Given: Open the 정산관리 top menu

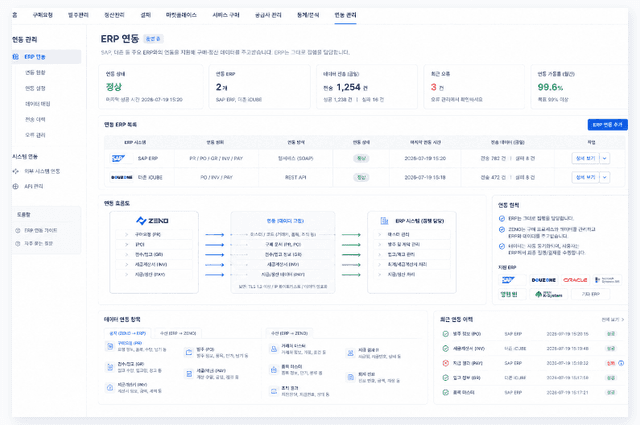Looking at the screenshot, I should coord(114,15).
